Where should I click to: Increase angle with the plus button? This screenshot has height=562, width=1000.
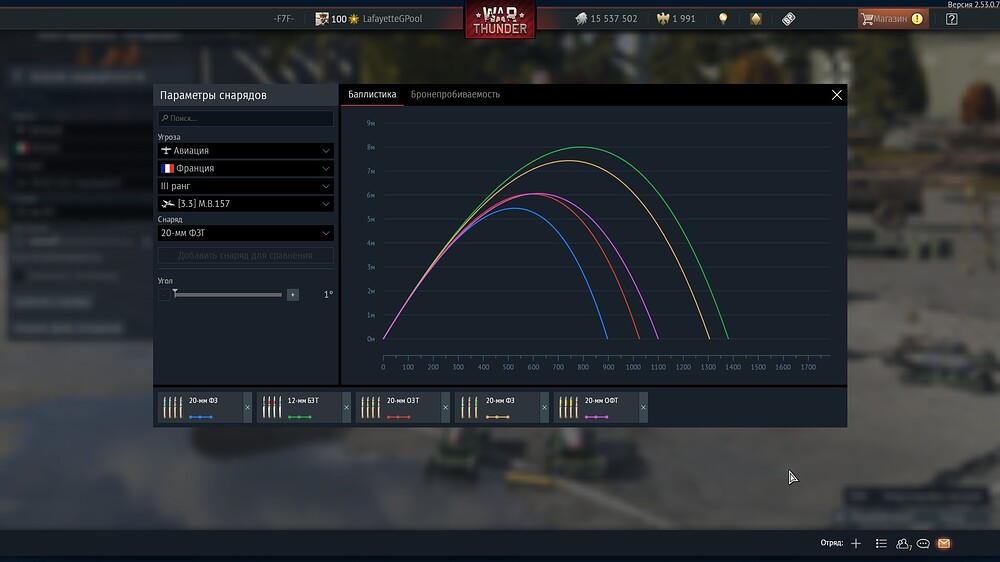pyautogui.click(x=292, y=295)
